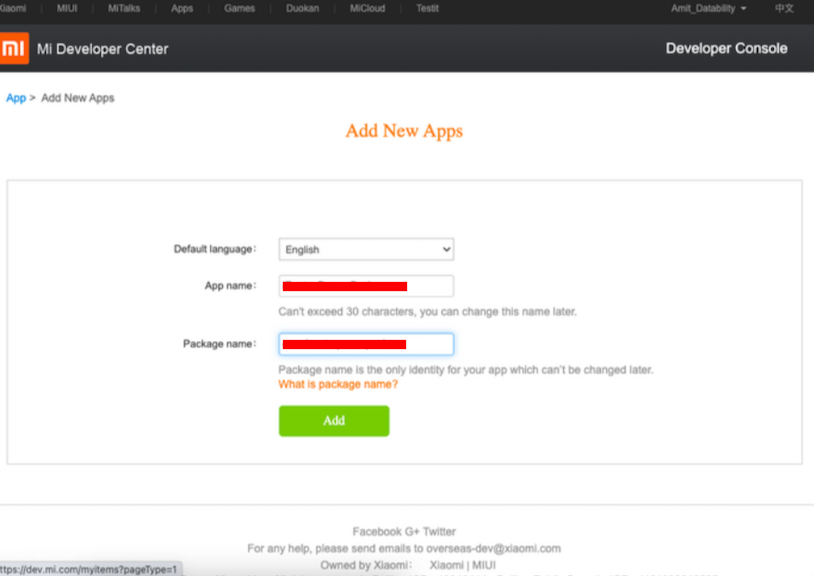
Task: Open MiCloud top nav link
Action: point(368,8)
